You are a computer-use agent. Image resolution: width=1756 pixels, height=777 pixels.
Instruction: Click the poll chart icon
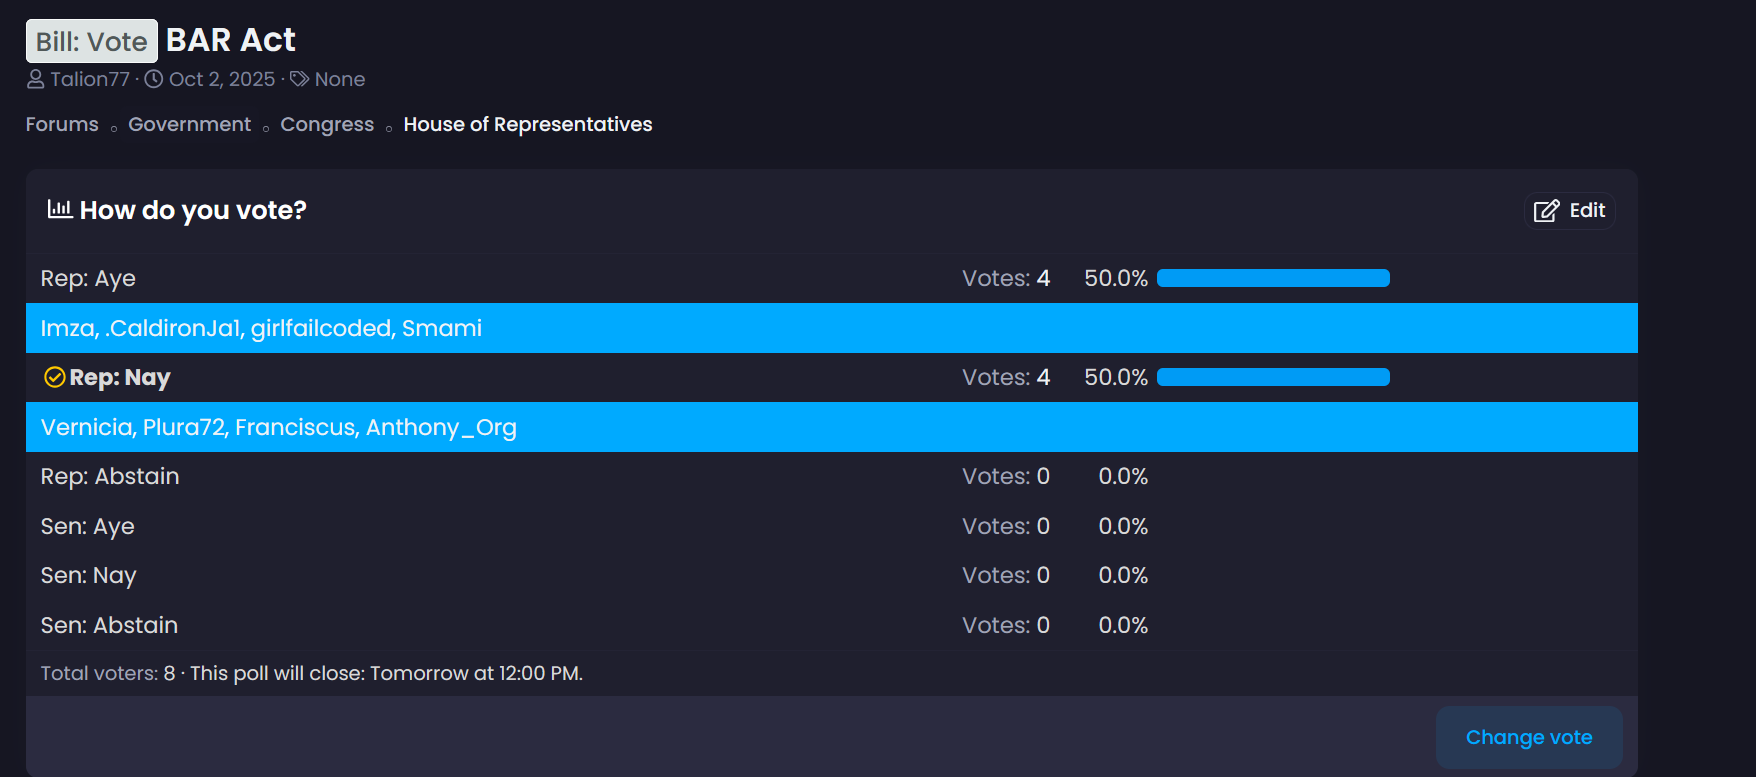point(59,209)
